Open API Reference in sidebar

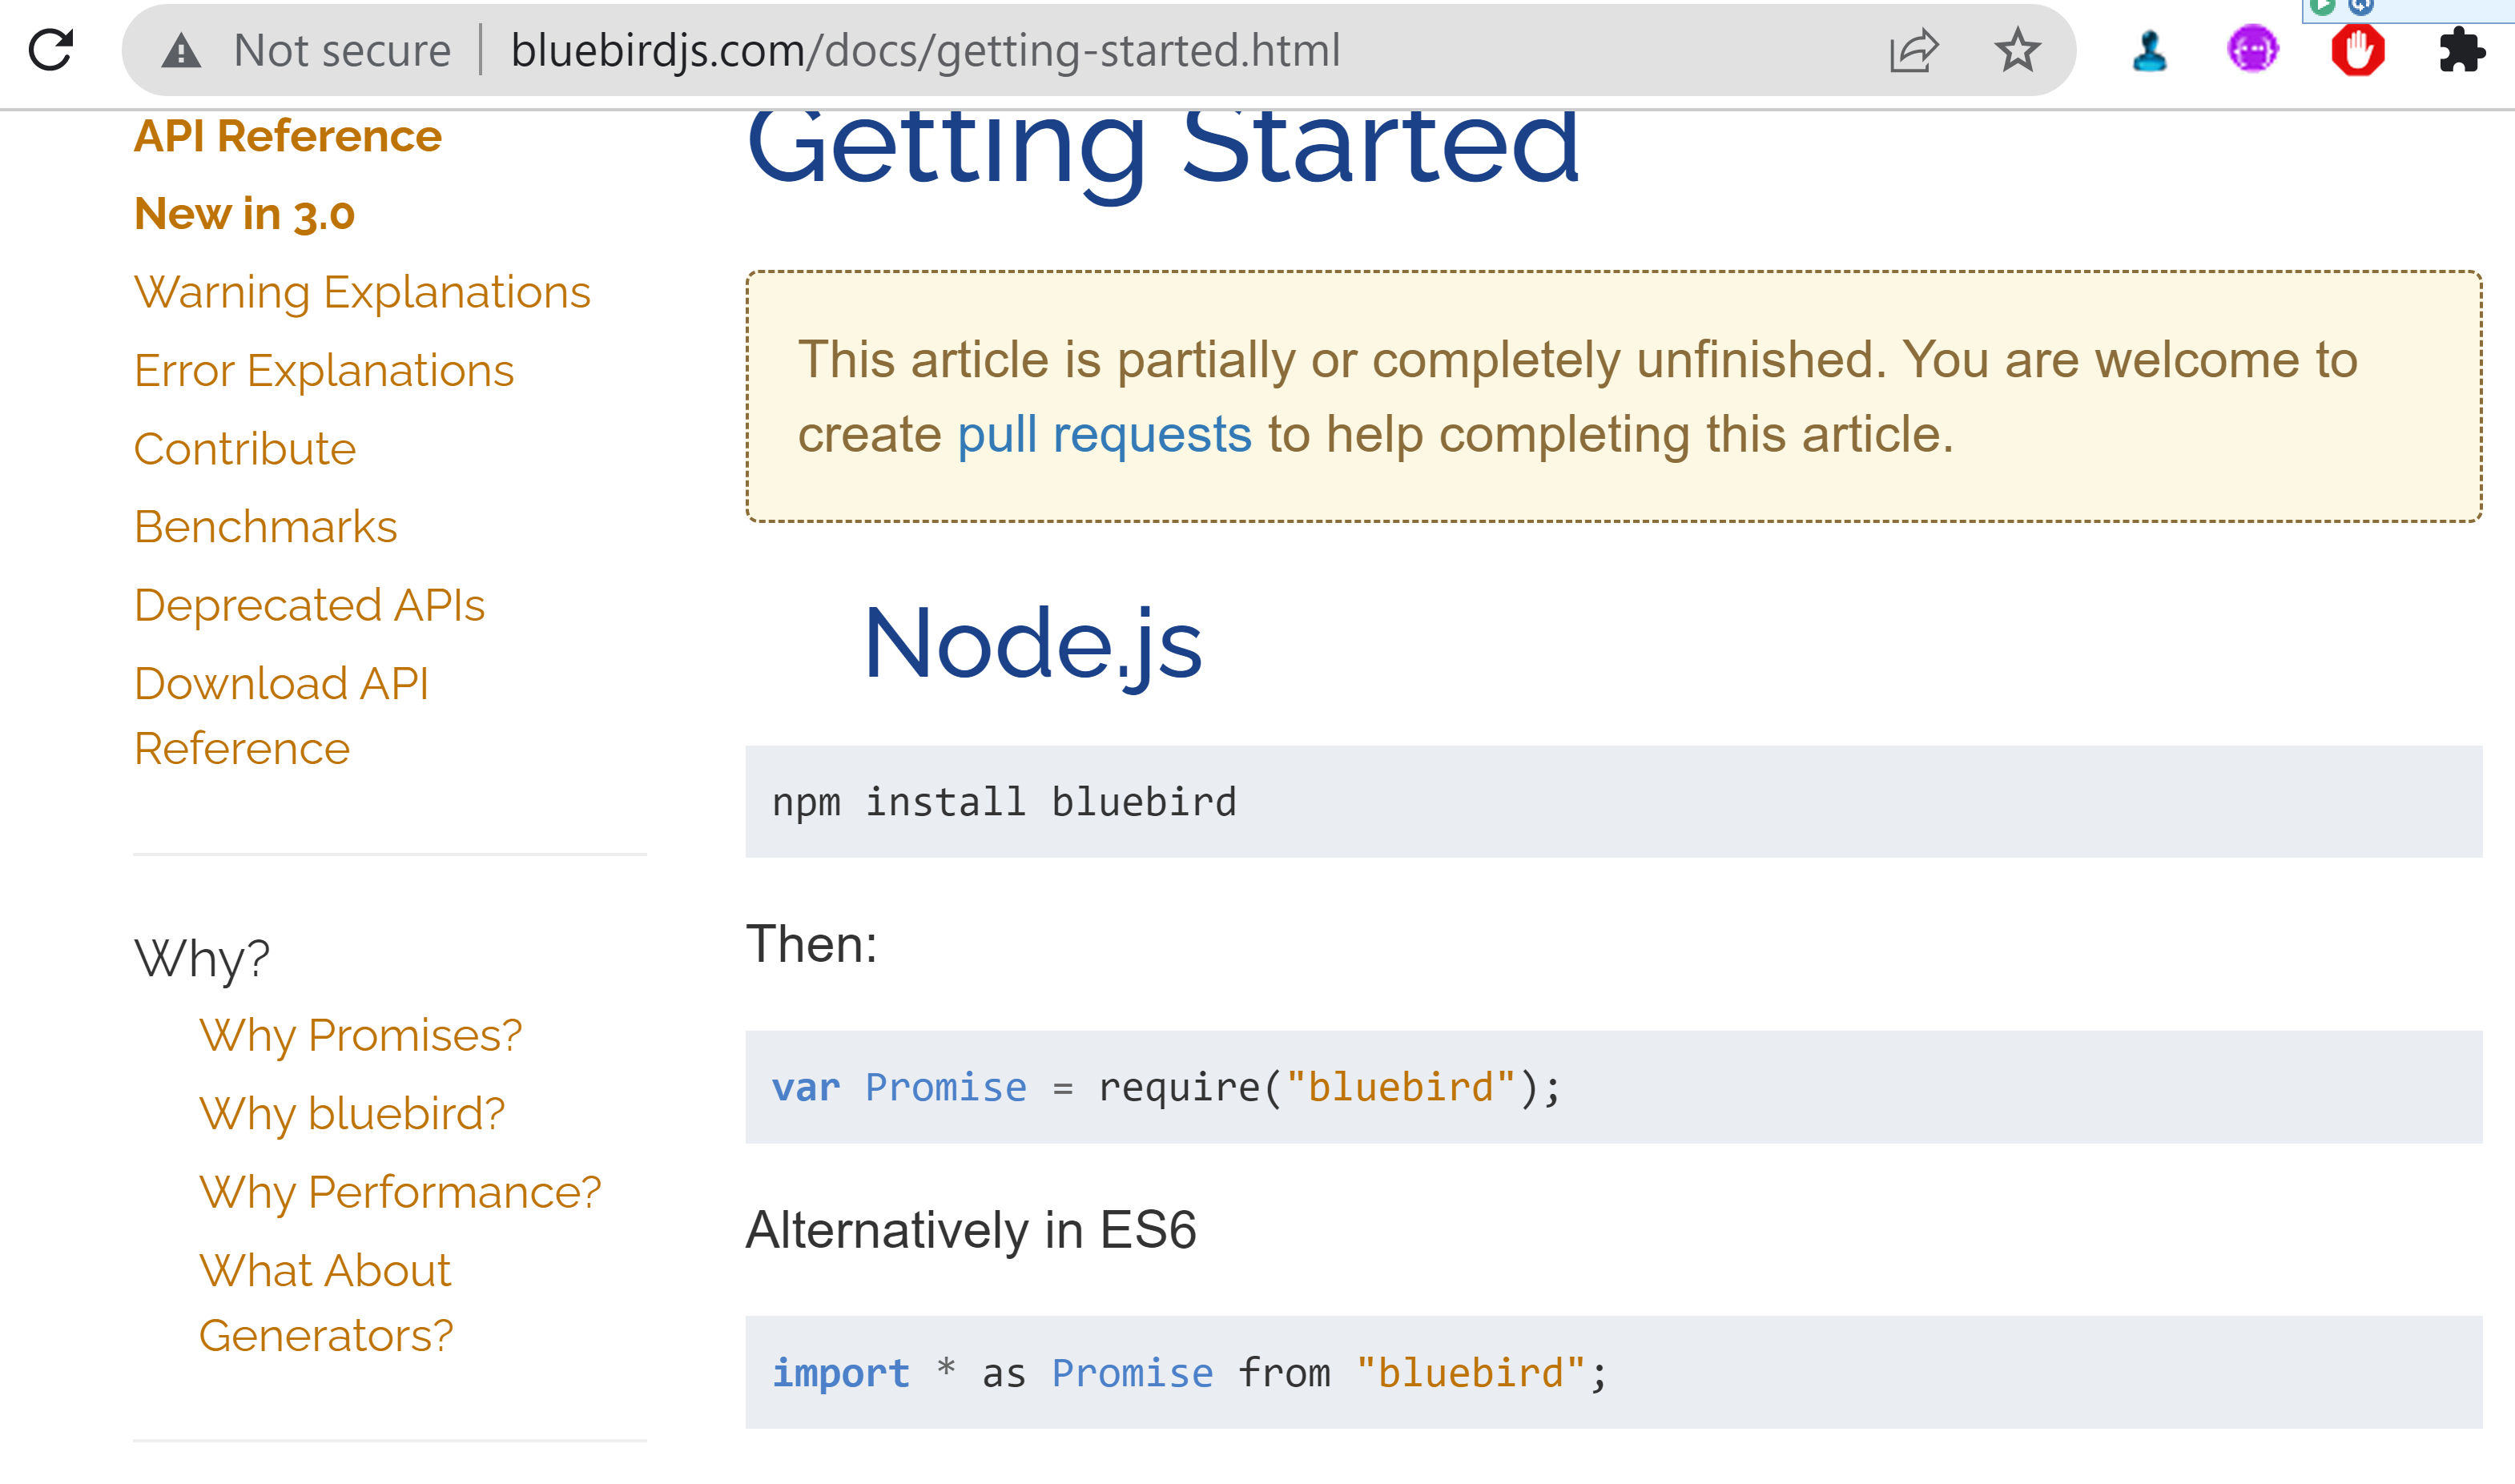[x=288, y=136]
